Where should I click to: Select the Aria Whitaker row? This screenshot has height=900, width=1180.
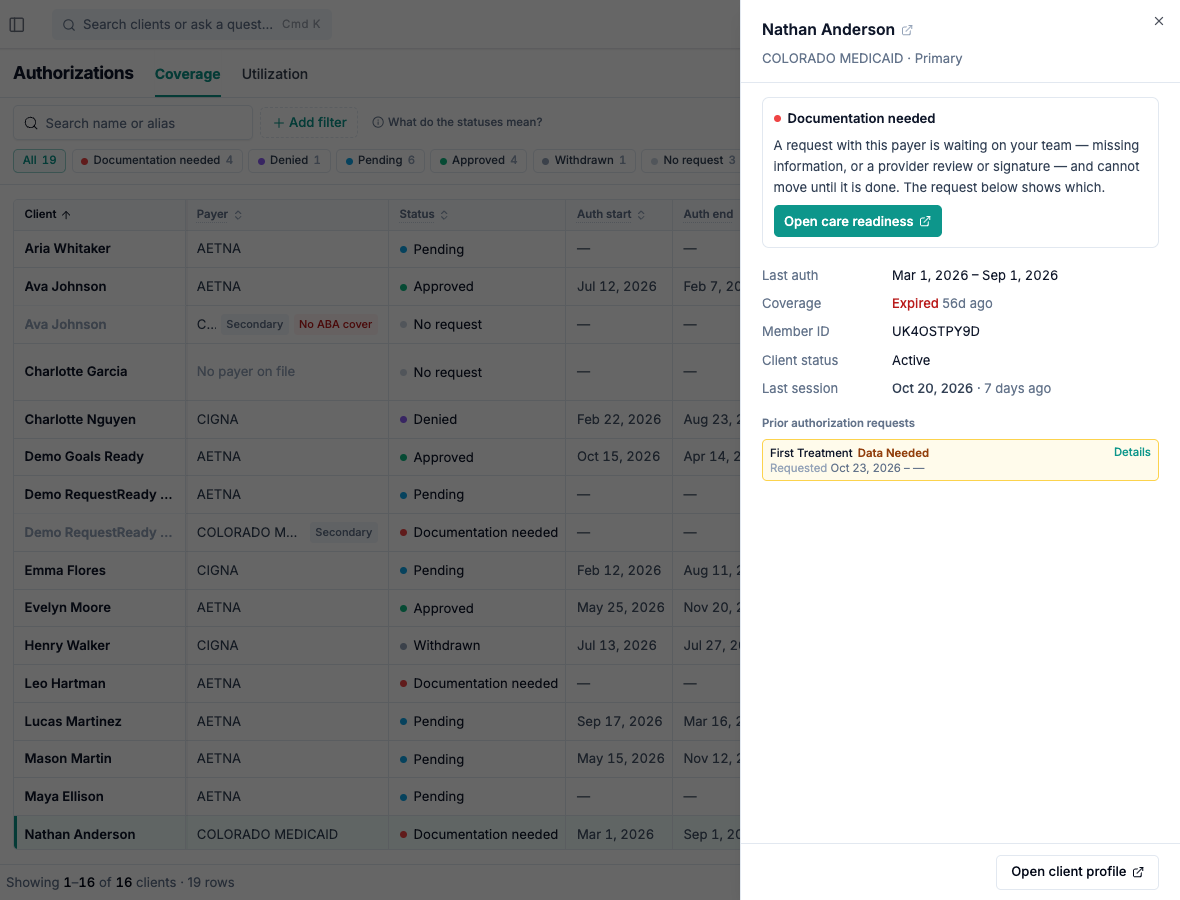pyautogui.click(x=376, y=249)
